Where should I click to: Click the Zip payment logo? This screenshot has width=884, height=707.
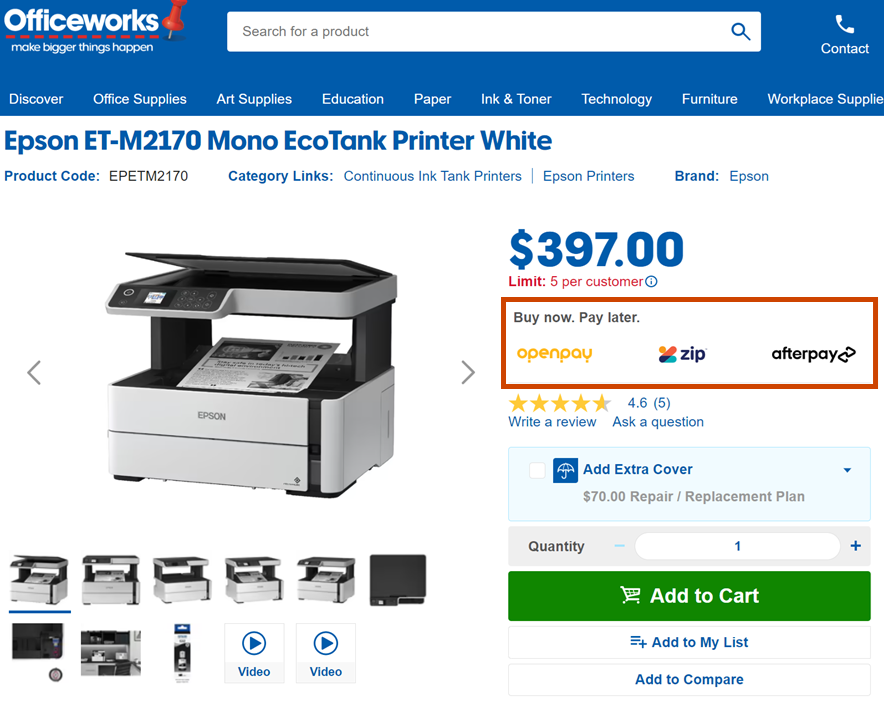click(682, 354)
